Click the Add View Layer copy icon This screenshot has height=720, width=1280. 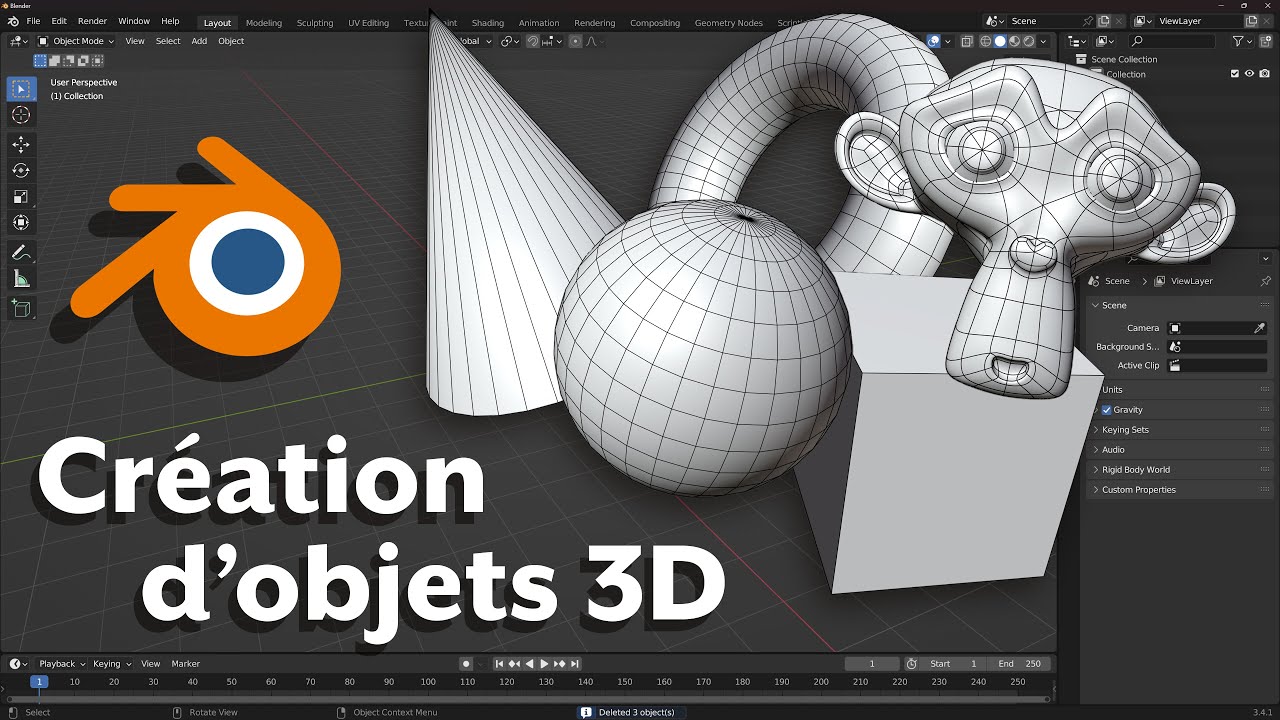[x=1251, y=21]
